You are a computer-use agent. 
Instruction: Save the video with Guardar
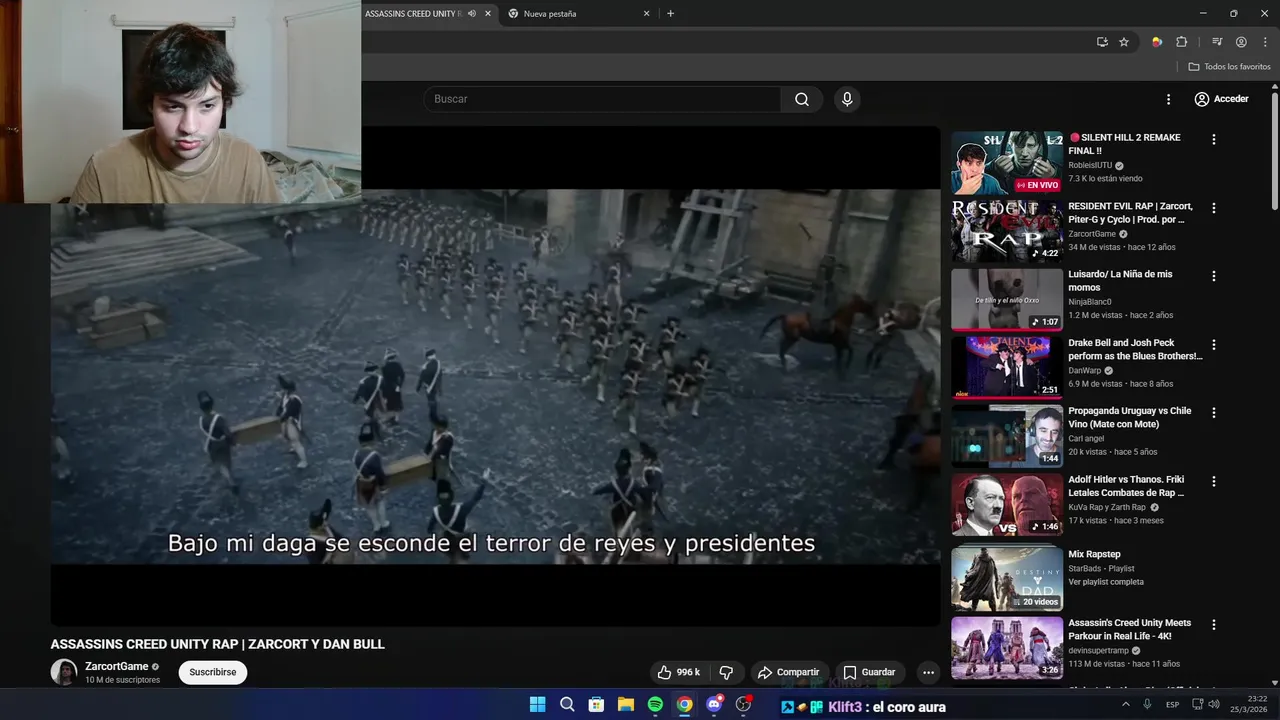point(869,672)
